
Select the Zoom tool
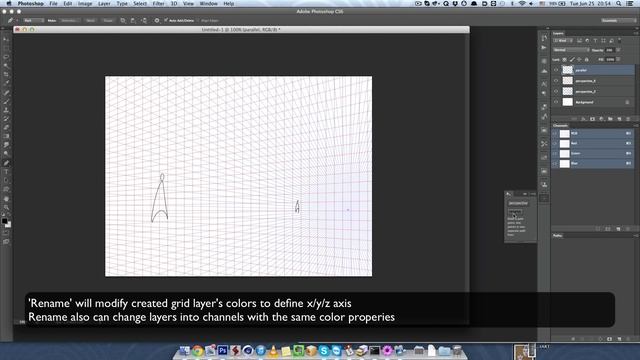pos(6,208)
